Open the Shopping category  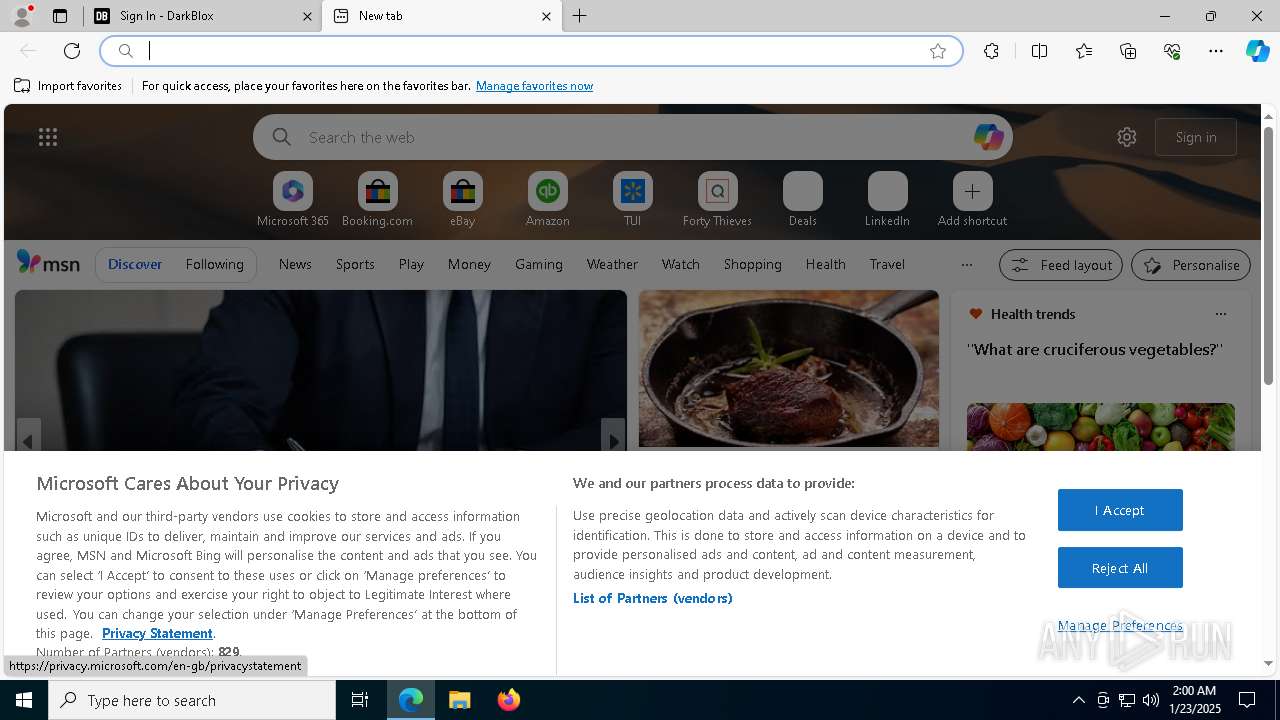tap(753, 264)
